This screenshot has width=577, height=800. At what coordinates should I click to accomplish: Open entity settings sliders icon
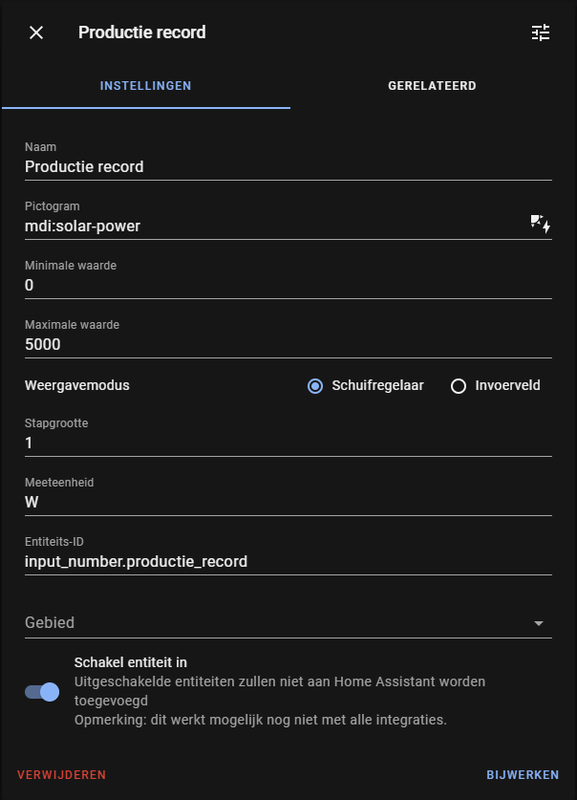click(x=540, y=33)
